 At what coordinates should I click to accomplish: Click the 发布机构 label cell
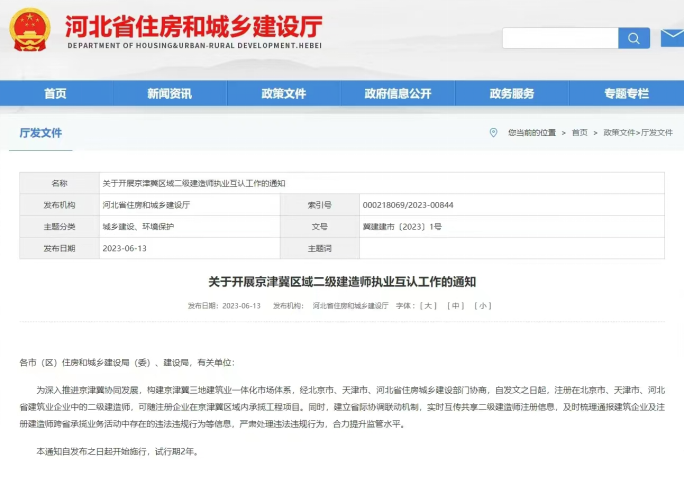click(59, 205)
